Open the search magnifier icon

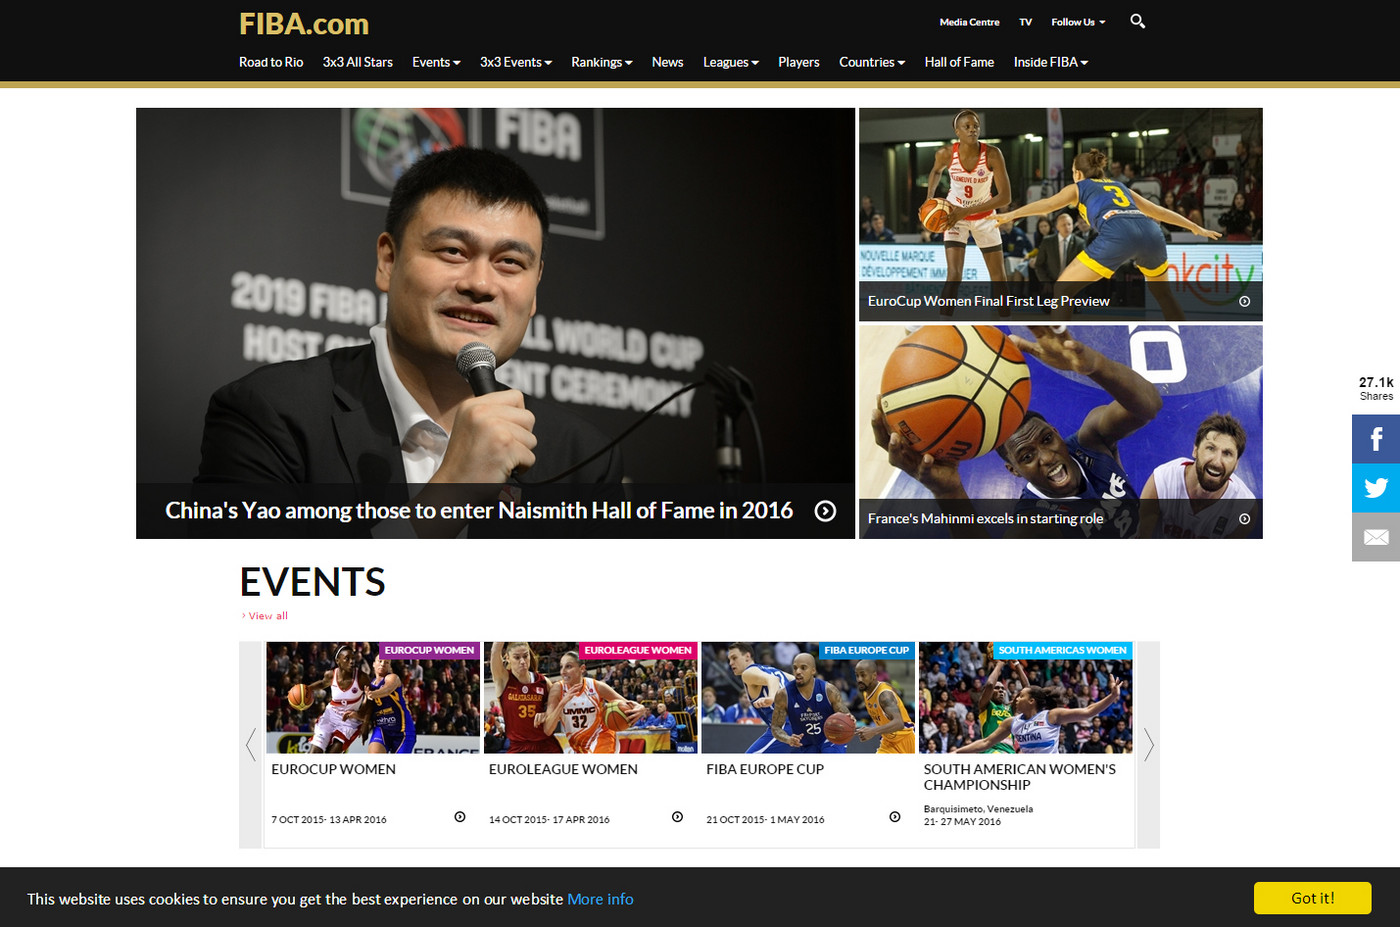click(x=1137, y=21)
